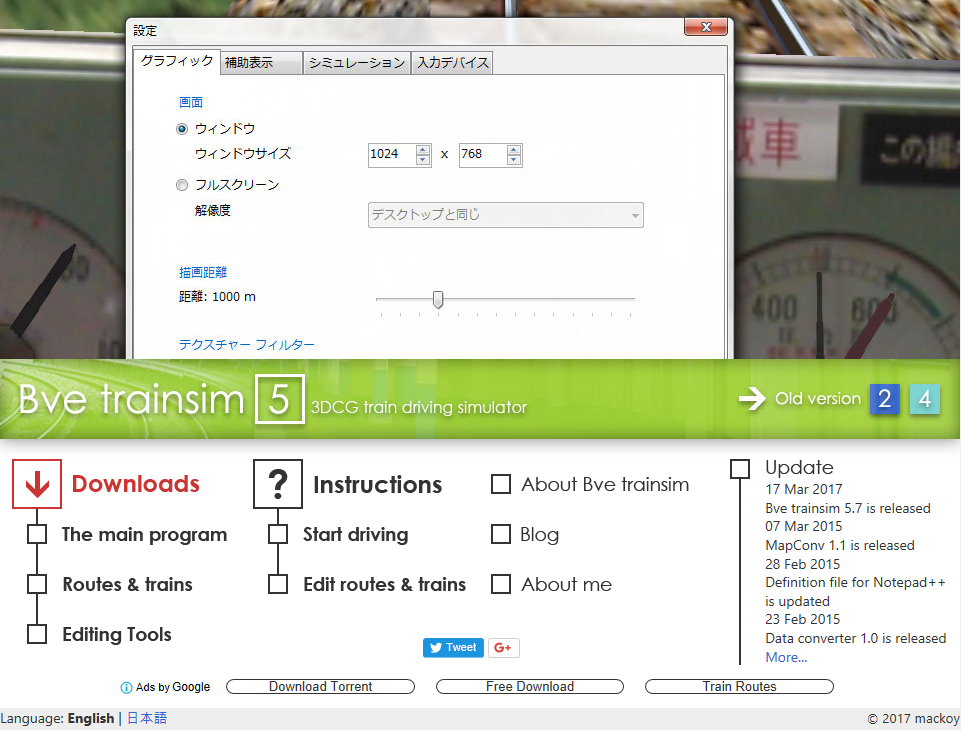Click the Bve trainsim 5 logo box

click(279, 399)
